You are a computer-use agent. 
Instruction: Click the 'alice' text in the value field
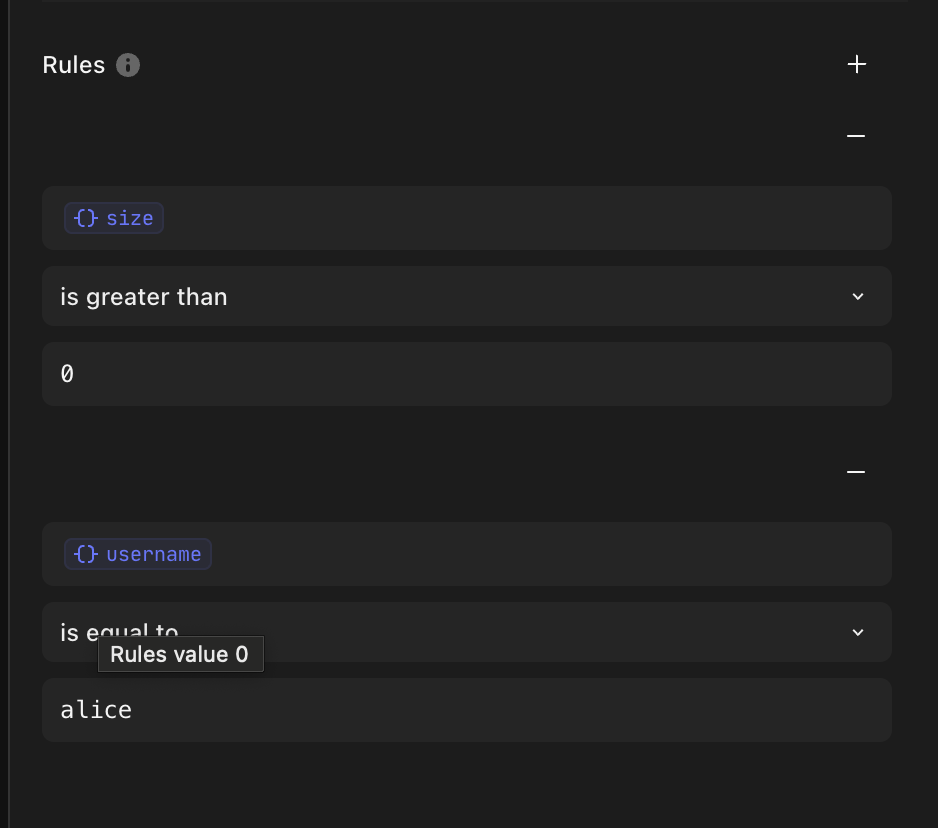pos(96,710)
